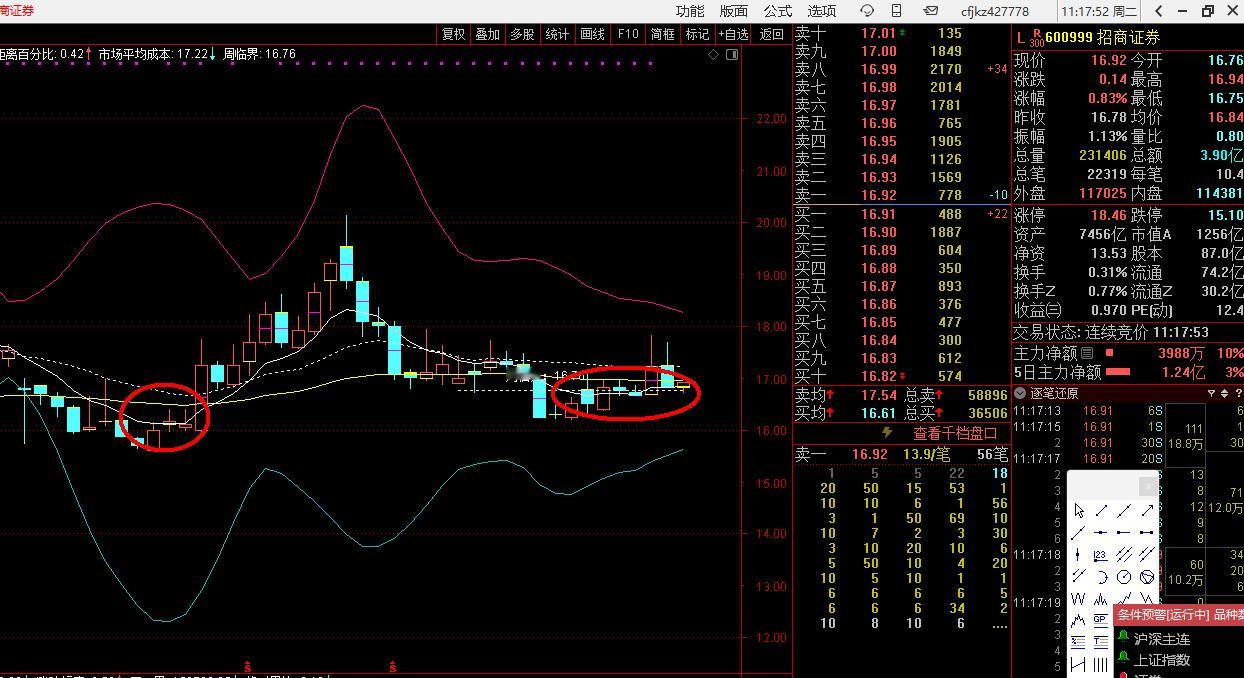Select the arc drawing tool
Image resolution: width=1244 pixels, height=678 pixels.
tap(1102, 577)
